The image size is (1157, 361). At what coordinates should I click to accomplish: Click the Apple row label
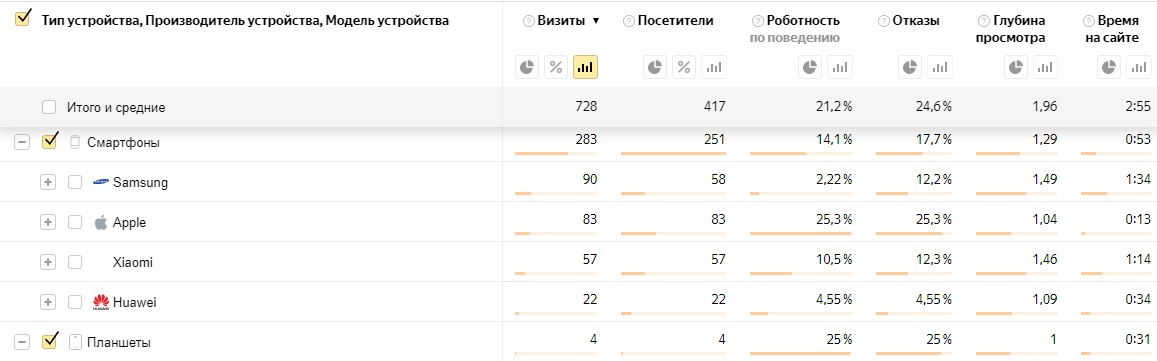[129, 222]
